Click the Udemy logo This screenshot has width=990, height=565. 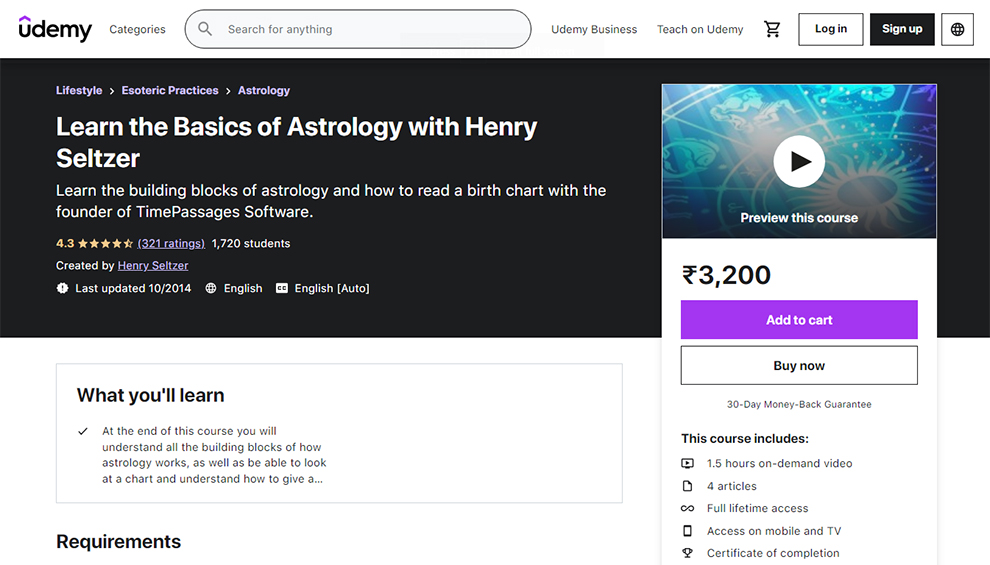(55, 29)
